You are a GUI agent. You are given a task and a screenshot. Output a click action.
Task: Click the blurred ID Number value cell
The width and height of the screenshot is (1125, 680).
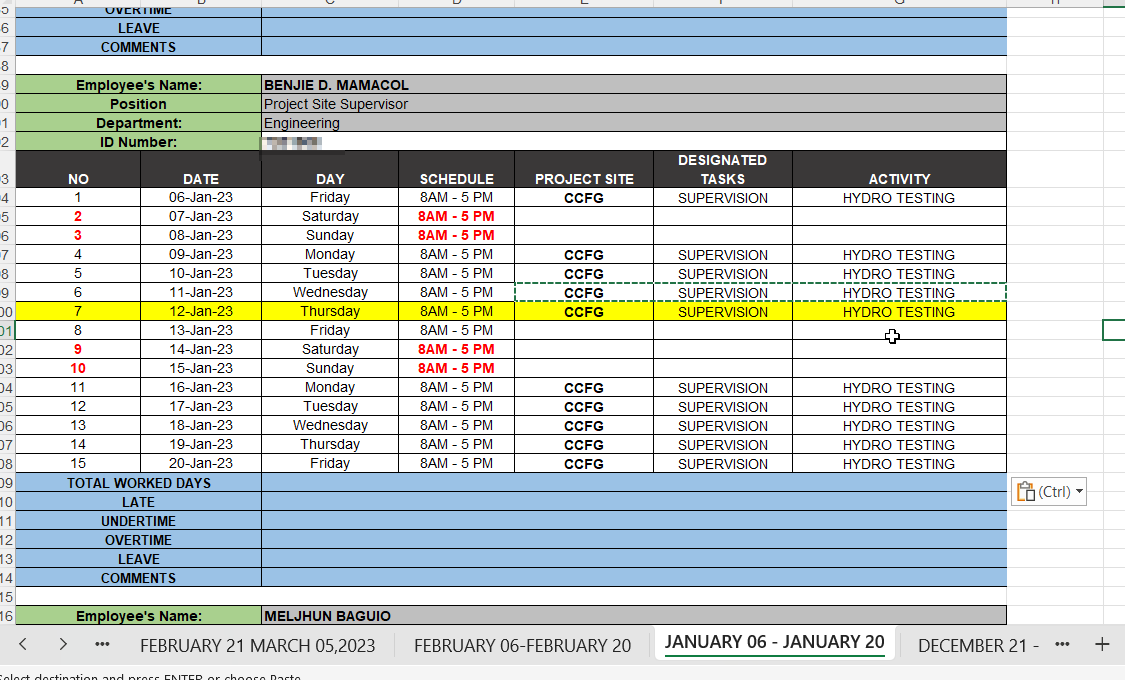[634, 142]
